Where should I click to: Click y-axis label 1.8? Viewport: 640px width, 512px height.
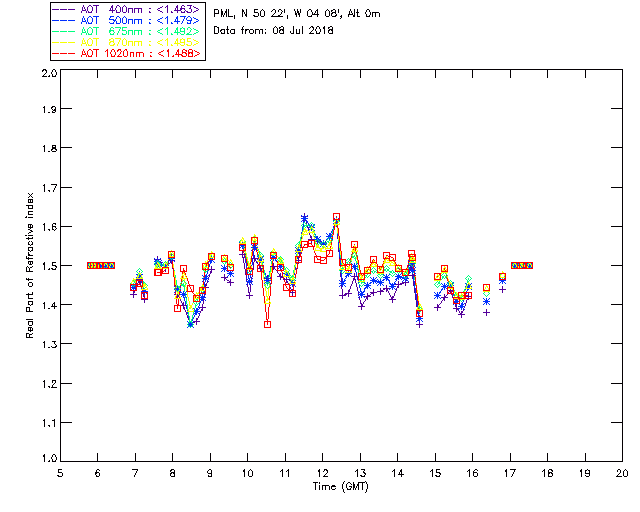49,148
